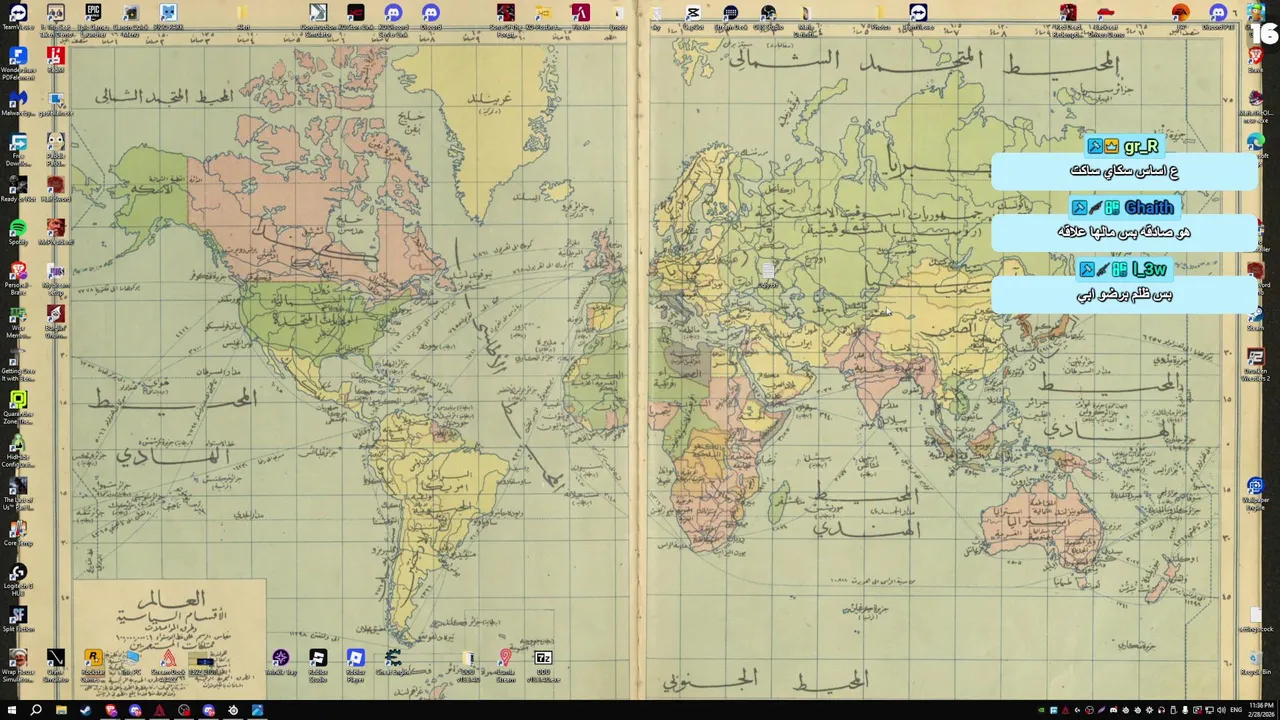Open File Explorer from the taskbar
The image size is (1280, 720).
[61, 711]
